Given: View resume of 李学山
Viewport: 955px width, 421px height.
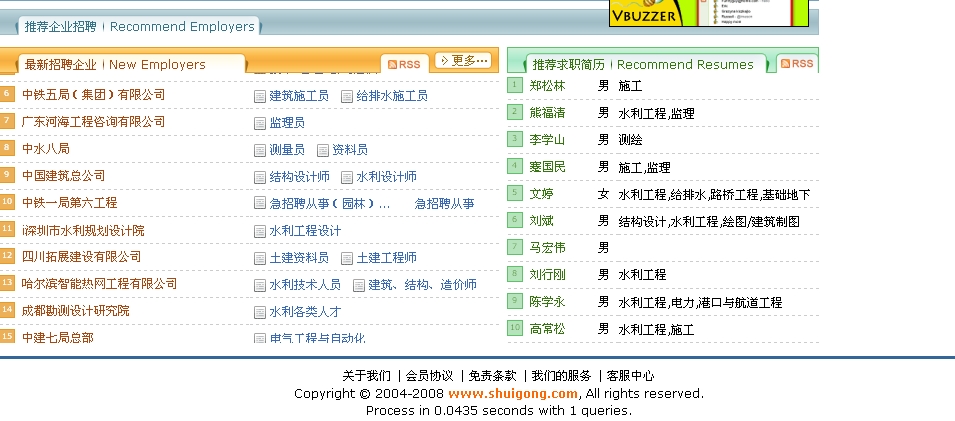Looking at the screenshot, I should pyautogui.click(x=547, y=140).
